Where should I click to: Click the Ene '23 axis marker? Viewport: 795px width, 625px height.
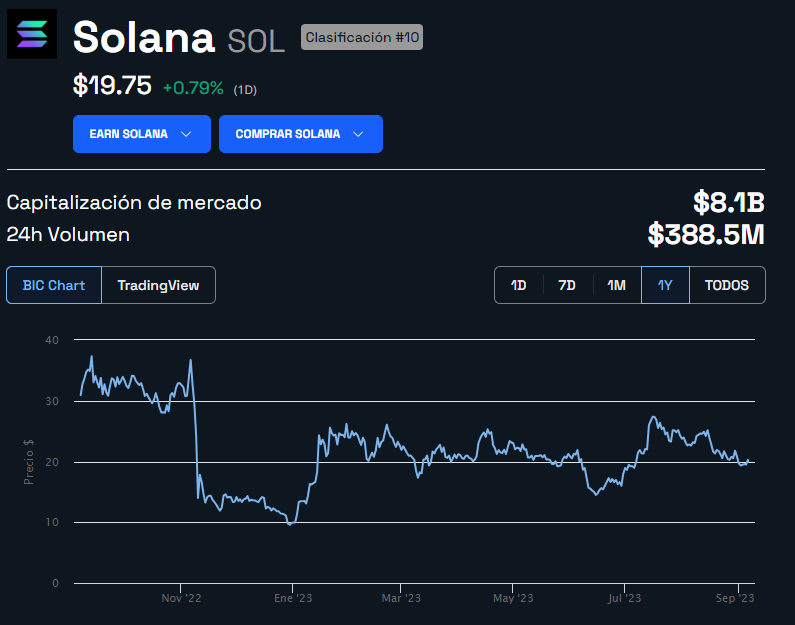[293, 598]
